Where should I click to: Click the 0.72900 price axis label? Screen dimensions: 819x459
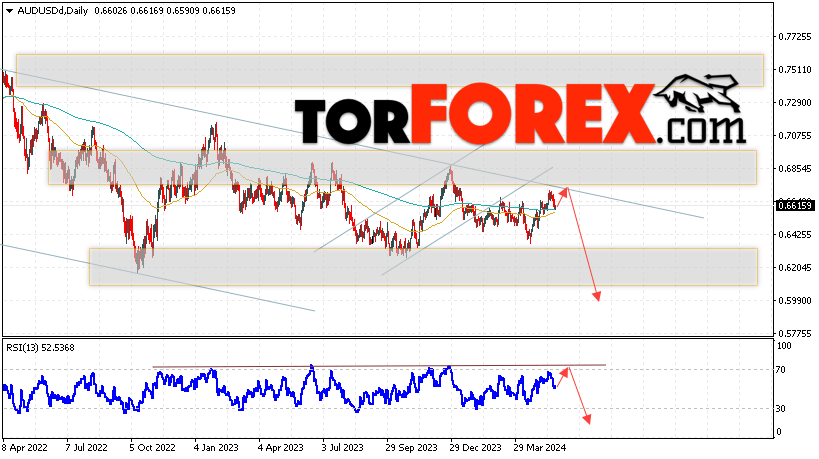tap(794, 102)
